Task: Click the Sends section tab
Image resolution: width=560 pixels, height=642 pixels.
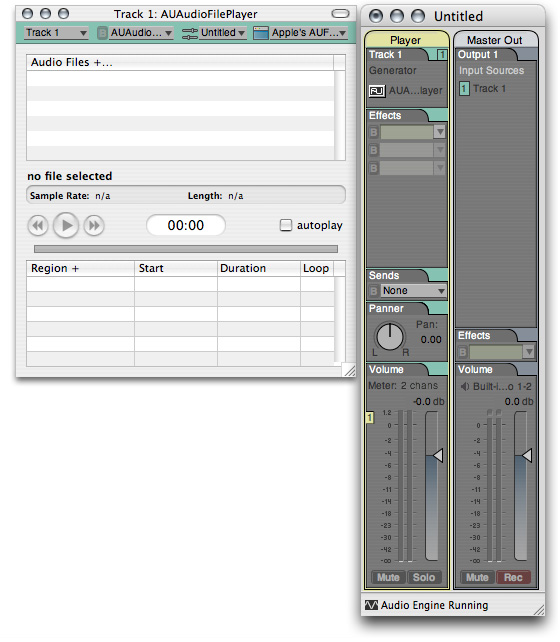Action: click(x=398, y=276)
